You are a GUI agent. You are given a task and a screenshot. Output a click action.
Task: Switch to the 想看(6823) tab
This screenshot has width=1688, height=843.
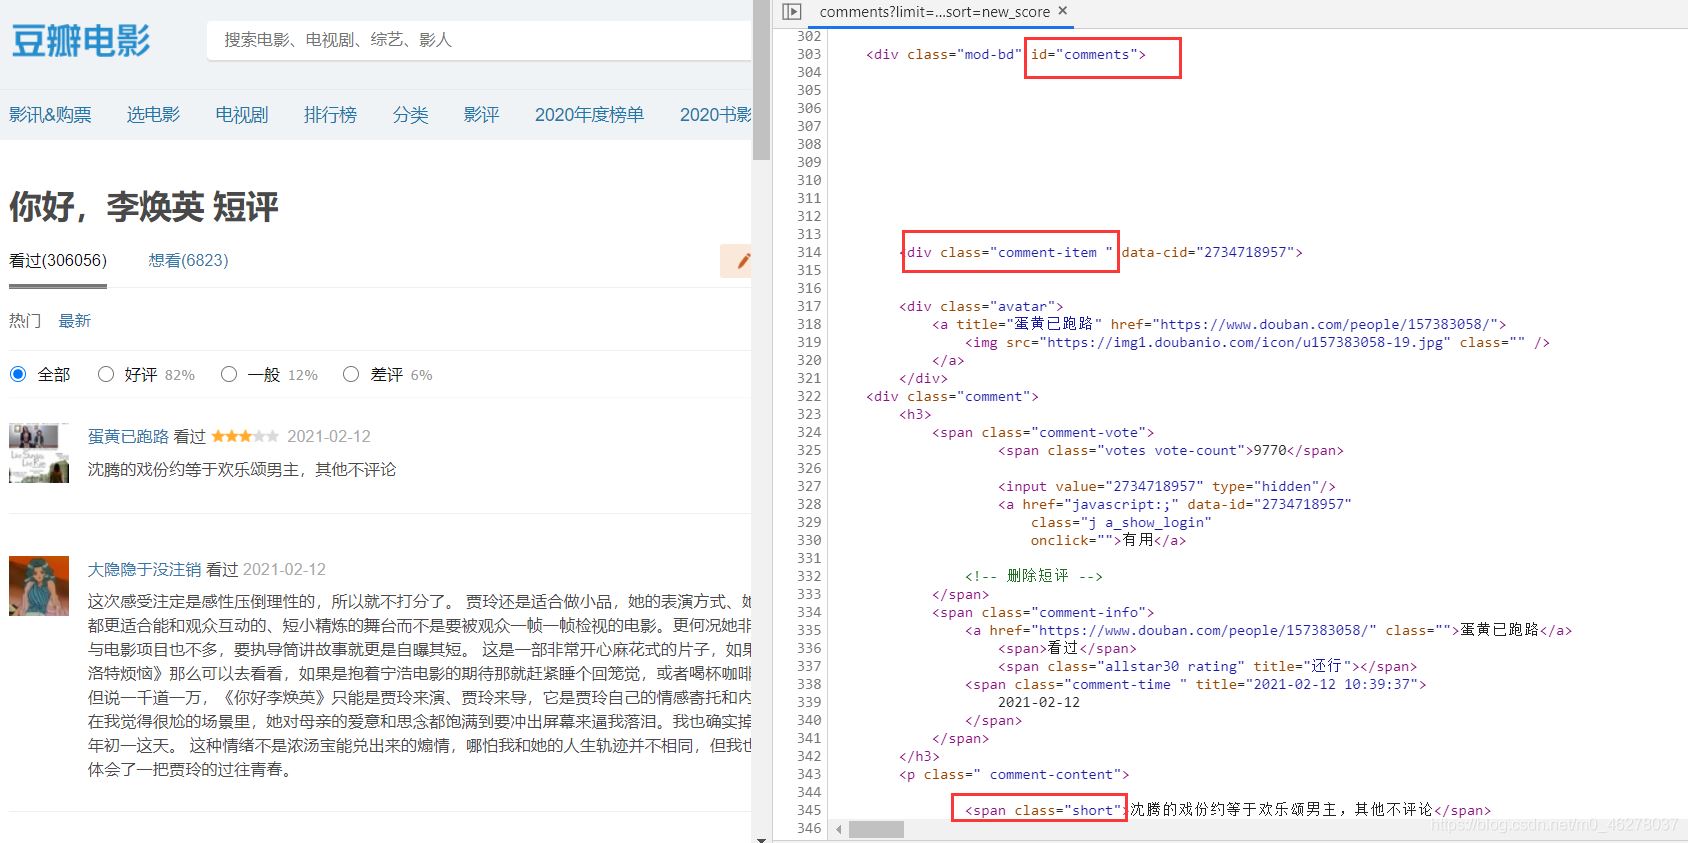click(188, 260)
